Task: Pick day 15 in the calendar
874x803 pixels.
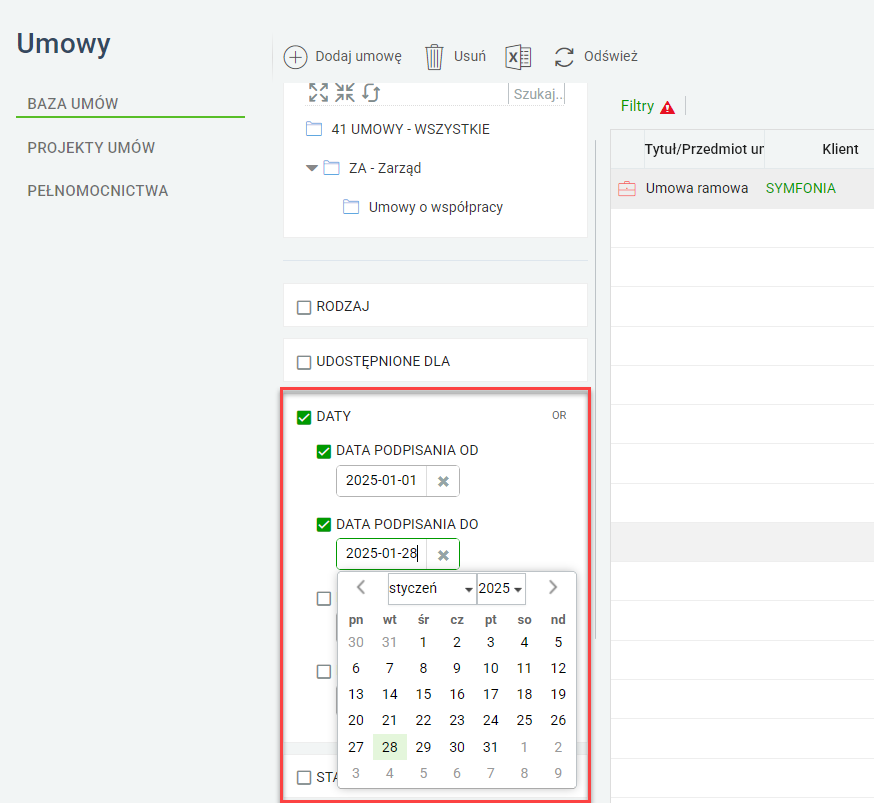Action: click(423, 694)
